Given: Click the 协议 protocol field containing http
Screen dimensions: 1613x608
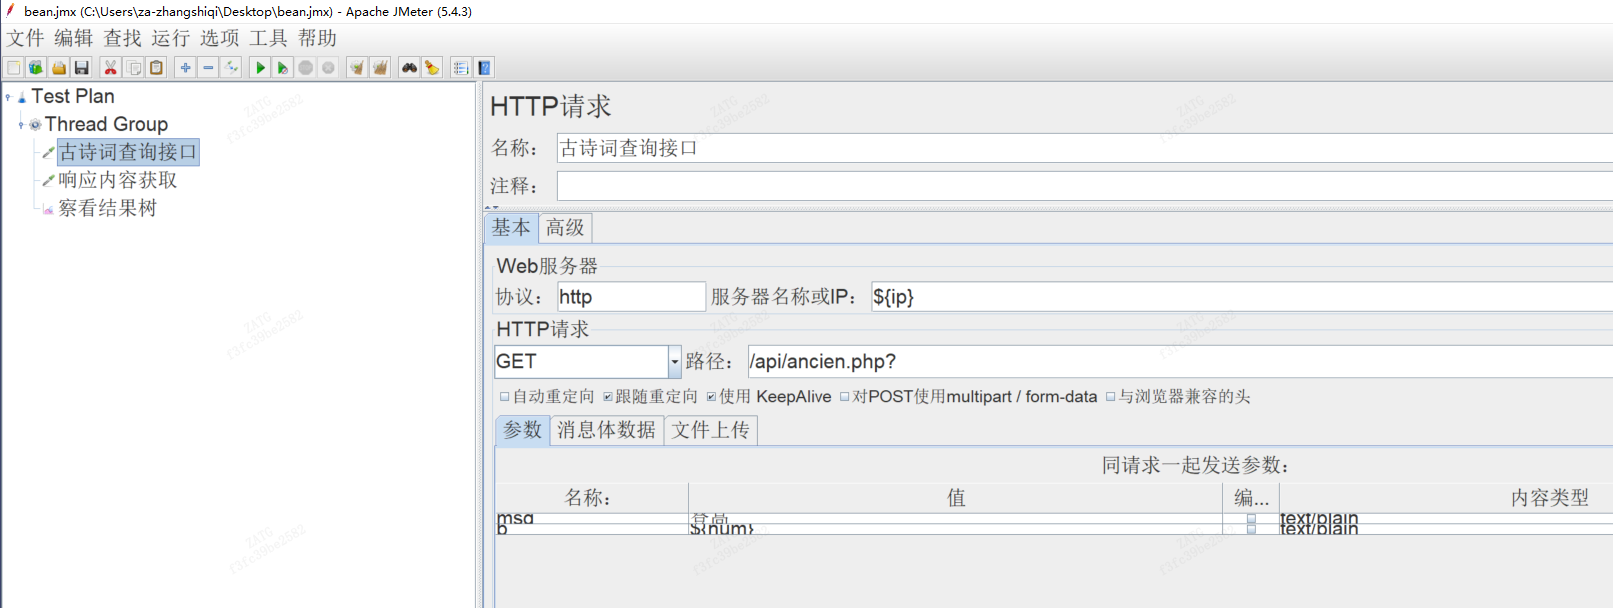Looking at the screenshot, I should coord(631,297).
